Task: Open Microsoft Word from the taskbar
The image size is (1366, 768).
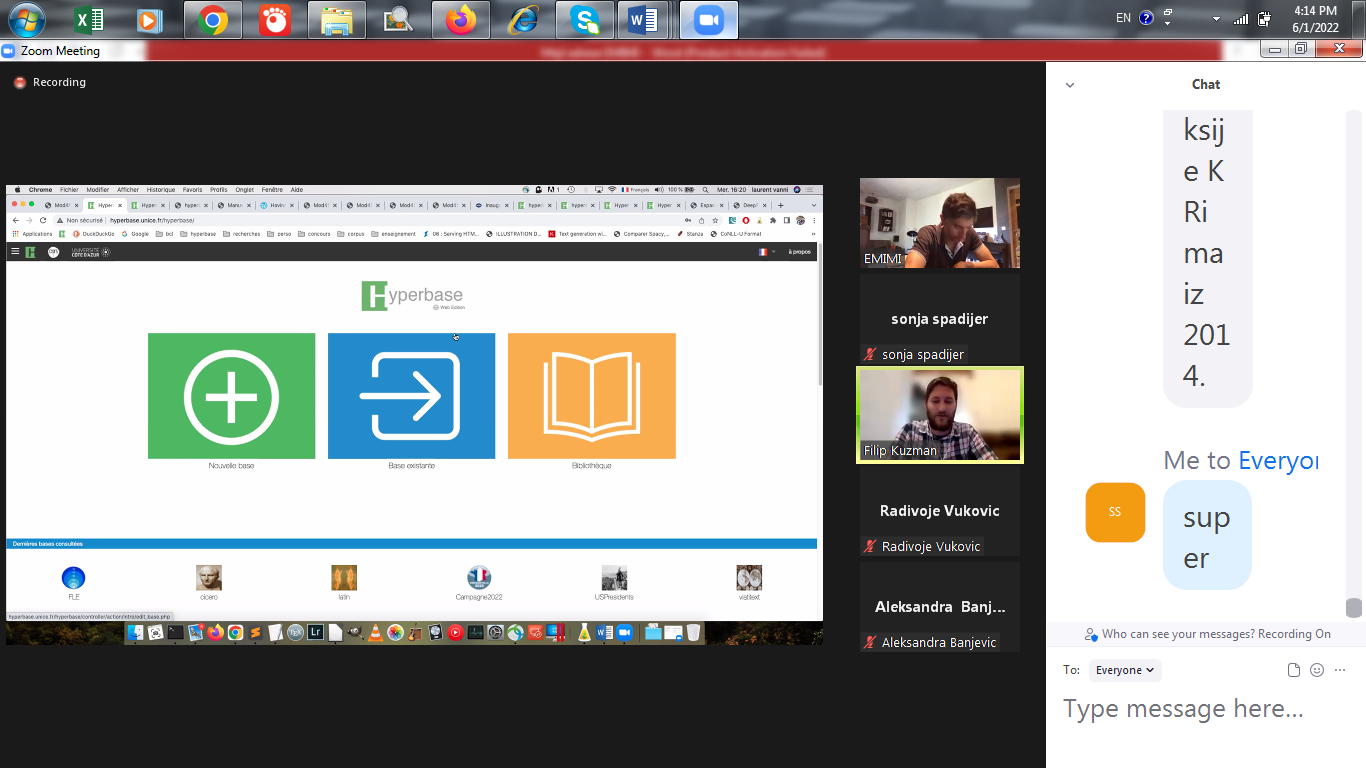Action: (643, 20)
